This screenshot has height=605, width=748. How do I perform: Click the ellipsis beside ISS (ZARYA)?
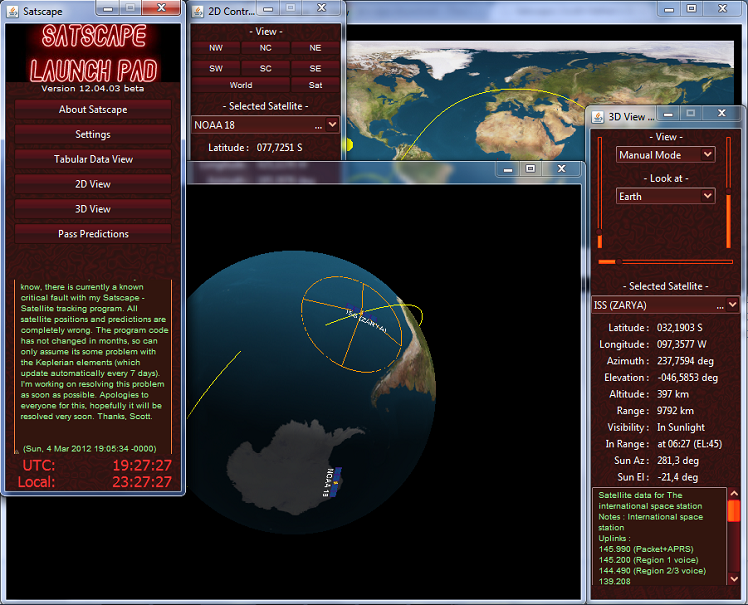720,306
